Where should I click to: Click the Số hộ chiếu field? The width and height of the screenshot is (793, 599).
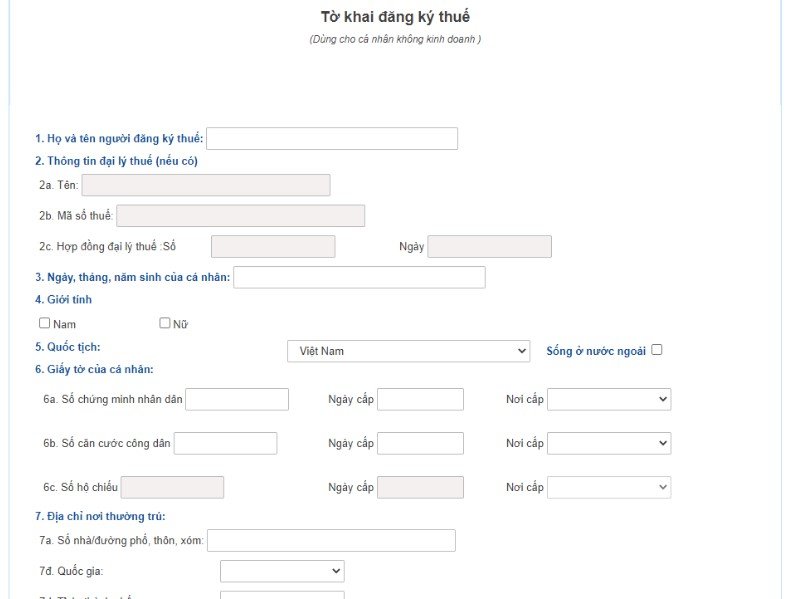tap(172, 487)
